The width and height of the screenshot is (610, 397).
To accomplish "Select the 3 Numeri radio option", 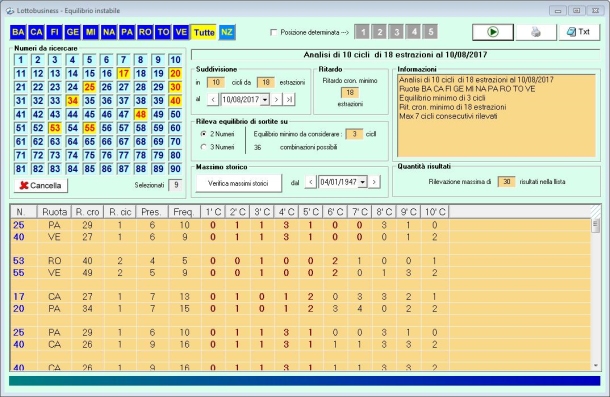I will (x=203, y=147).
